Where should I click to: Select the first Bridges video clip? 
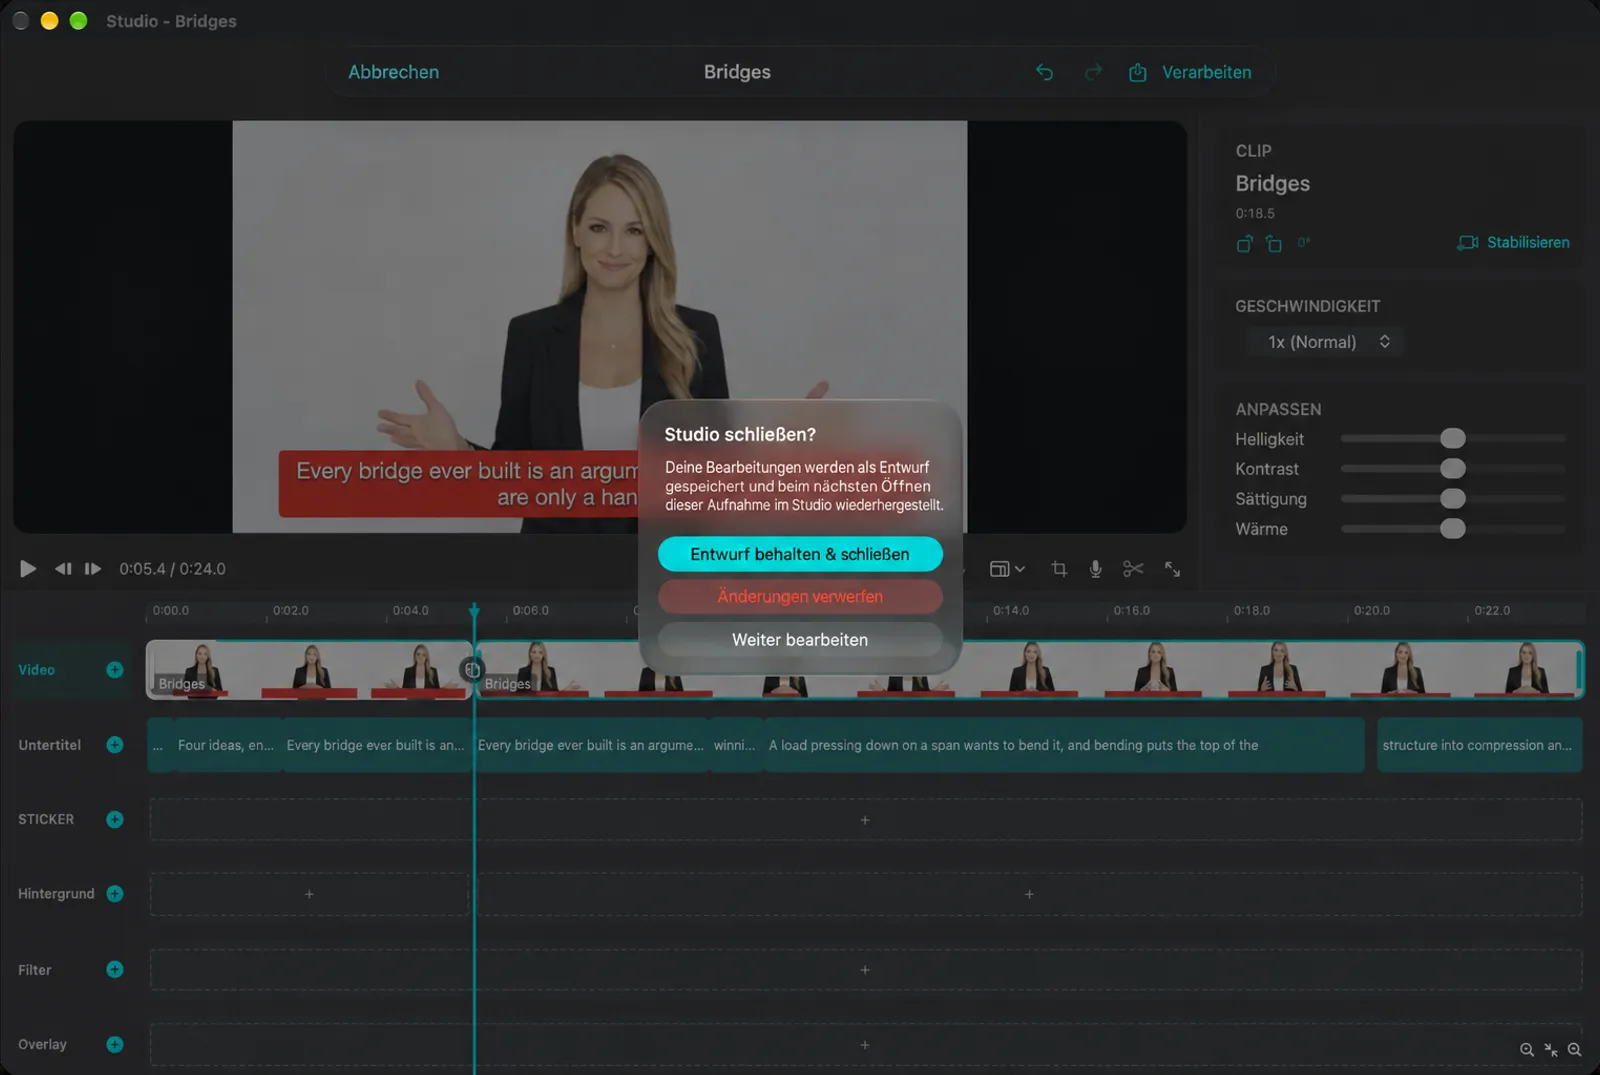[x=309, y=670]
